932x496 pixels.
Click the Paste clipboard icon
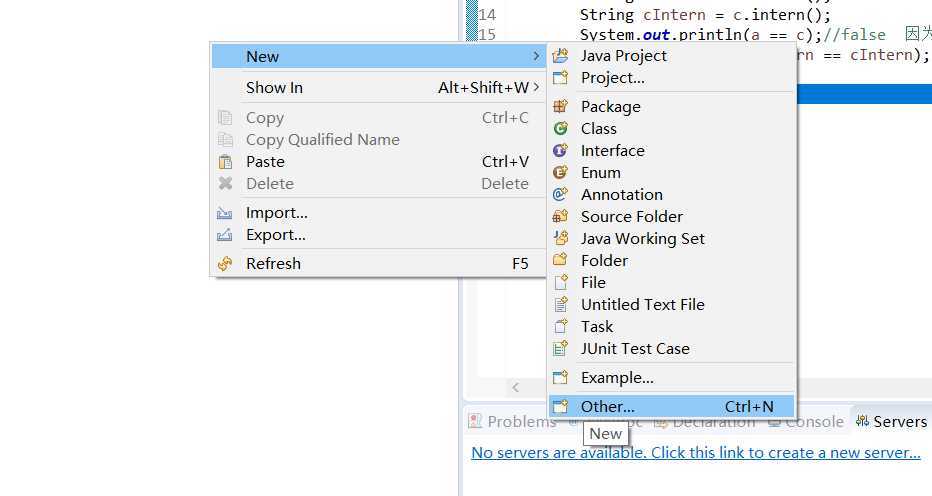225,162
